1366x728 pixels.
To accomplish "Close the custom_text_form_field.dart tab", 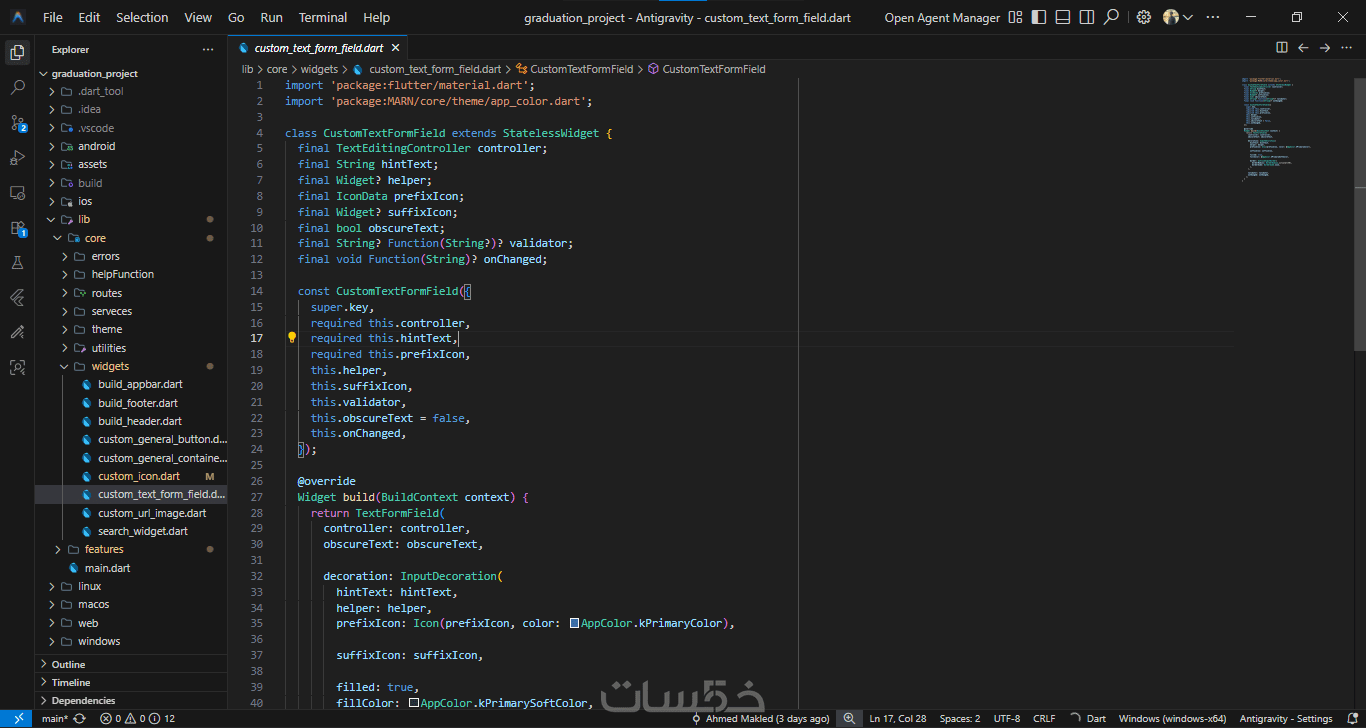I will (x=396, y=47).
